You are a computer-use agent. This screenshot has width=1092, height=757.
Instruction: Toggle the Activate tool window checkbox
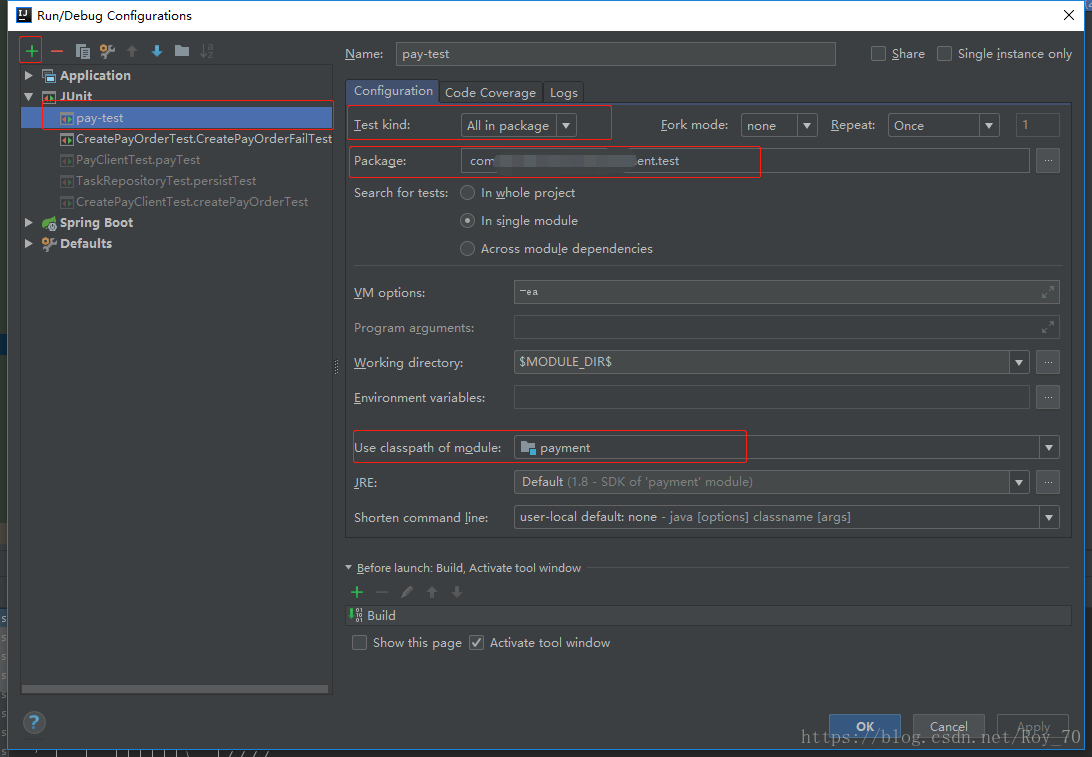tap(476, 643)
